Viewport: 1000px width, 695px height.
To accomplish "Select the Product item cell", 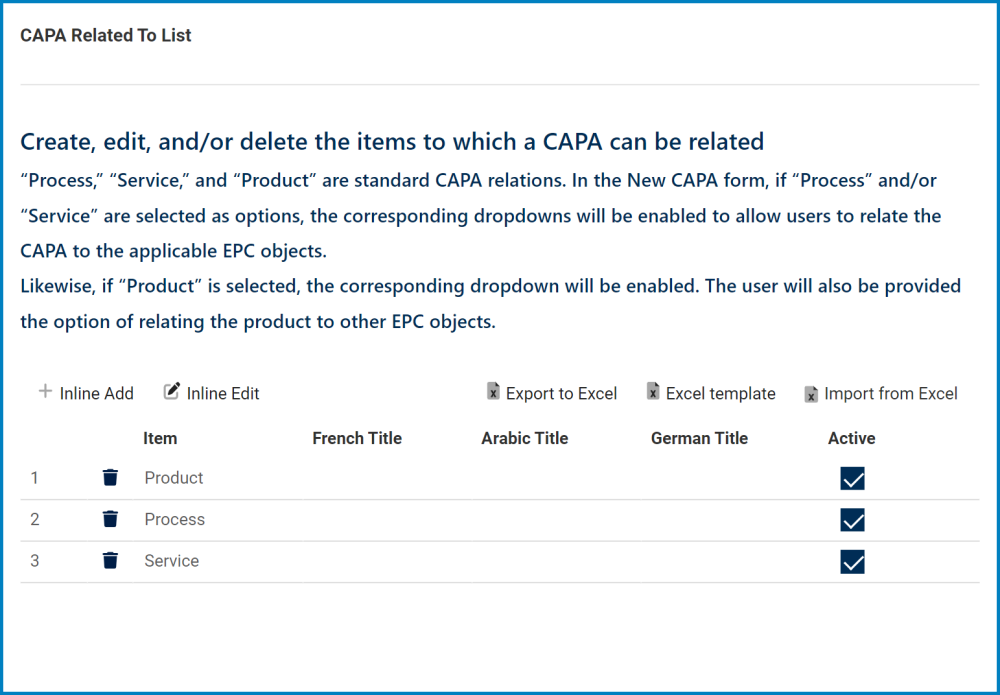I will tap(174, 478).
